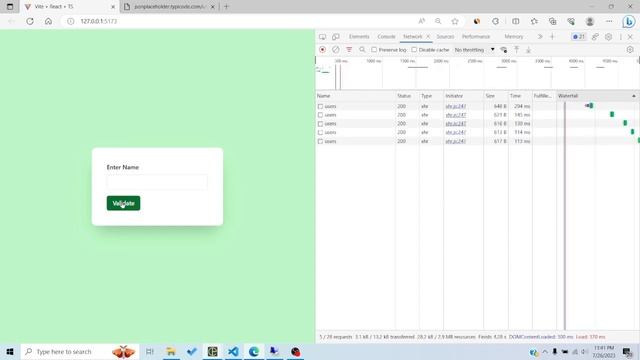Open initiator link of 113 ms request

[x=456, y=141]
